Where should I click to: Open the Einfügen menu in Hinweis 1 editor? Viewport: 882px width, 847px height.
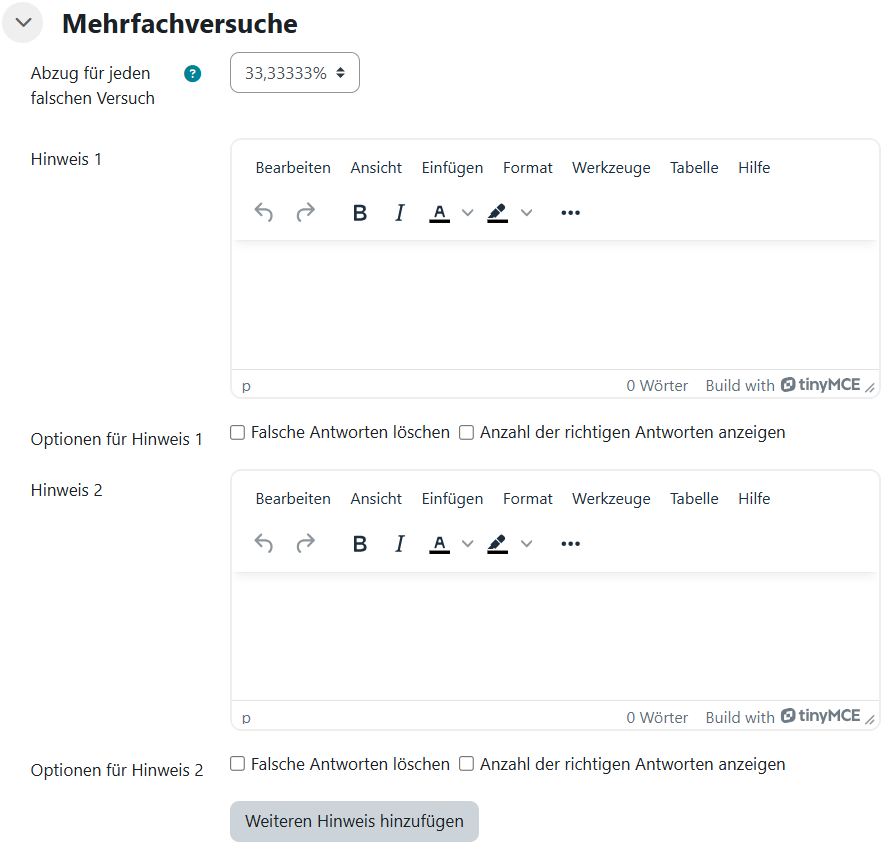[x=452, y=168]
